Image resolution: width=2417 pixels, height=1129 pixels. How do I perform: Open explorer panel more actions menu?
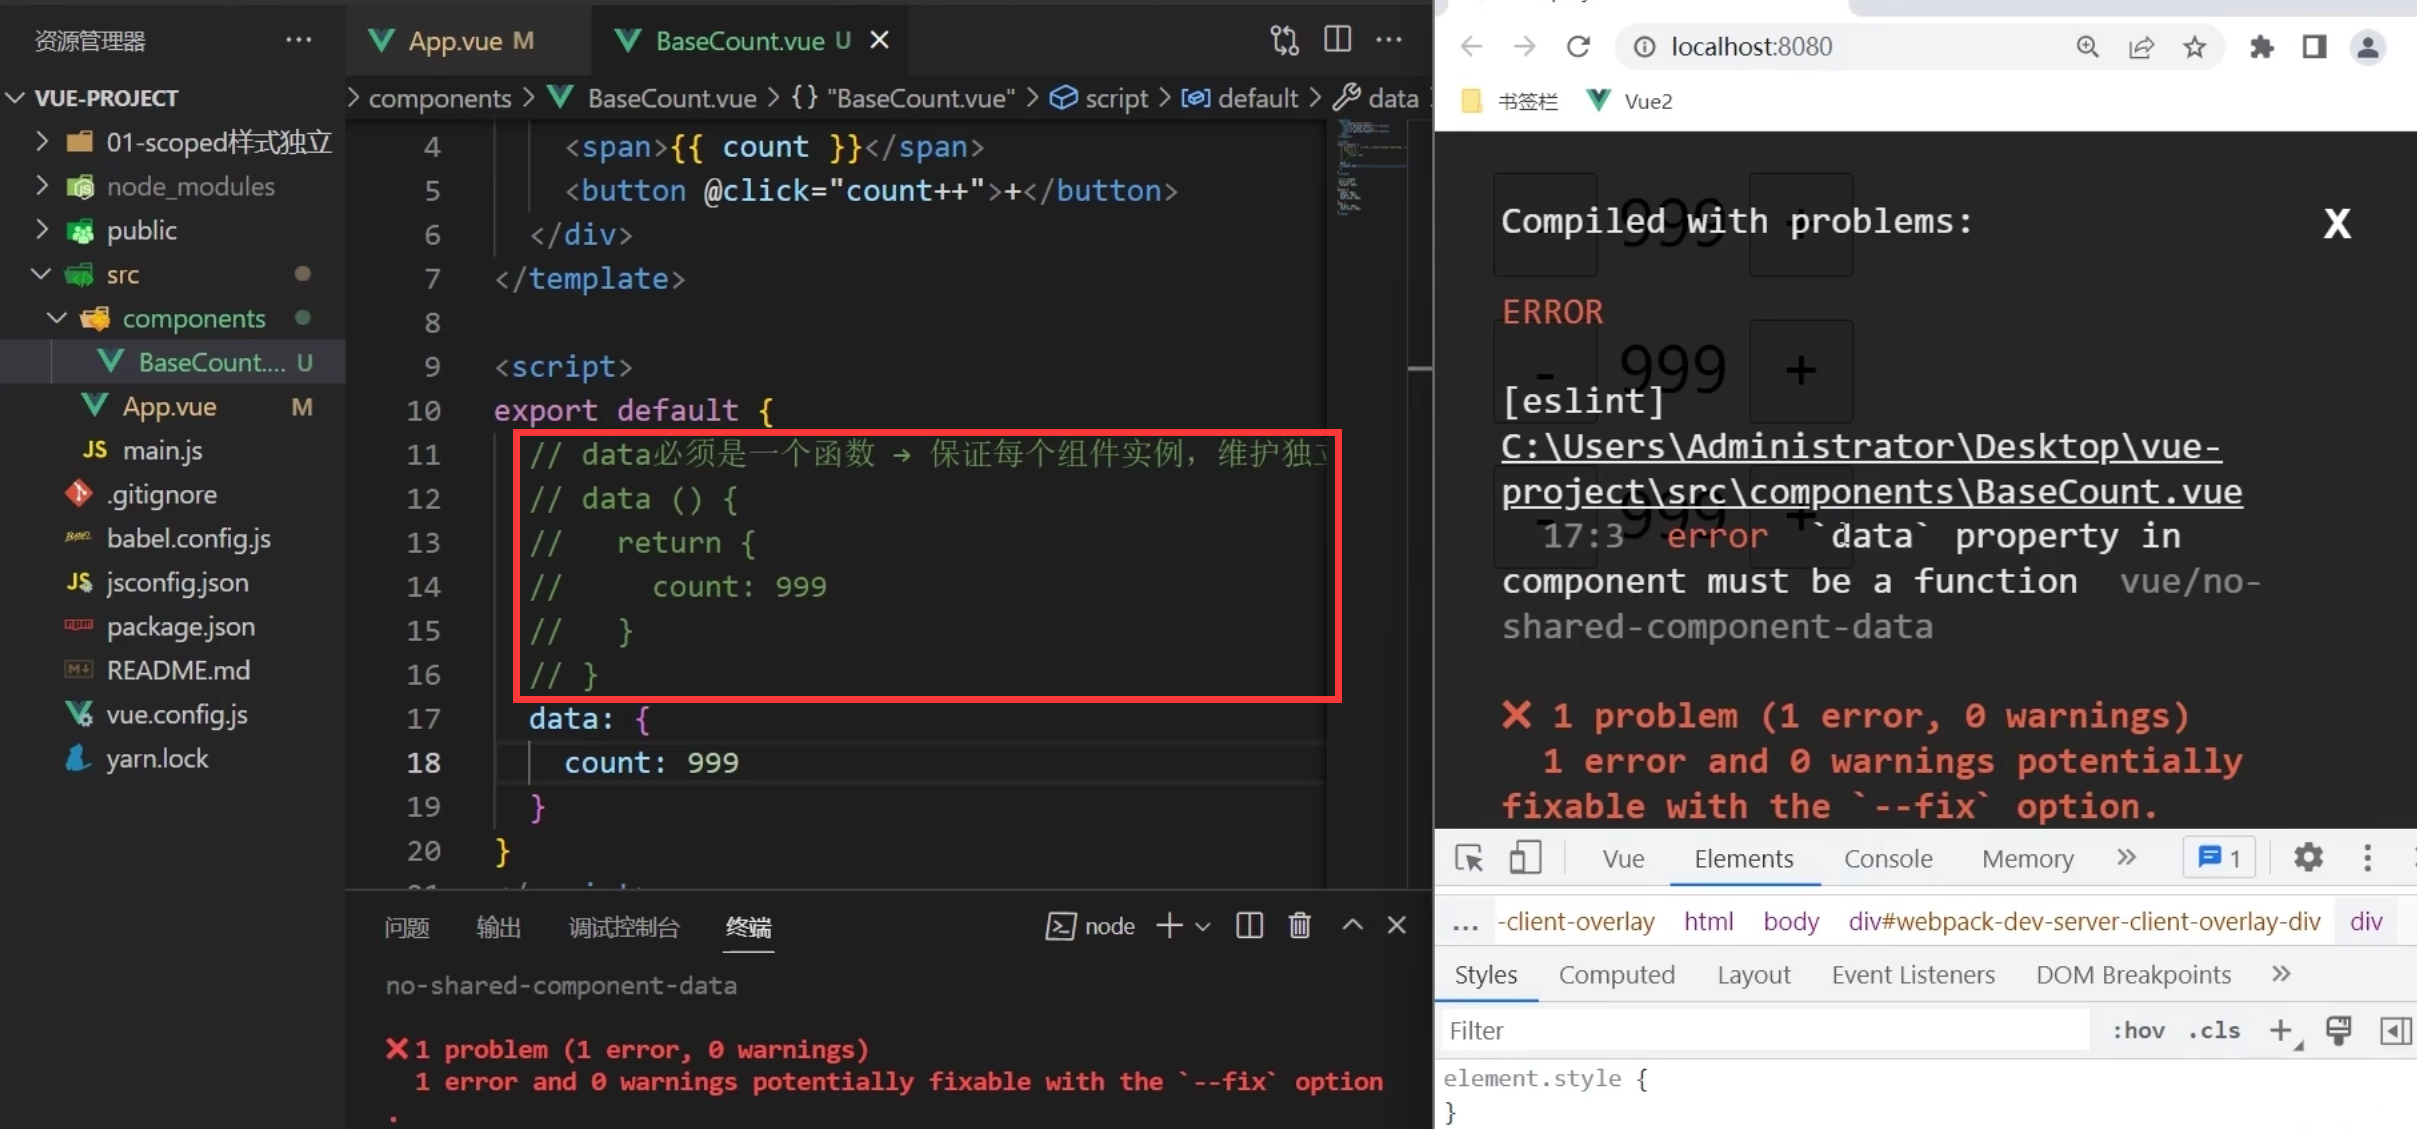click(298, 40)
